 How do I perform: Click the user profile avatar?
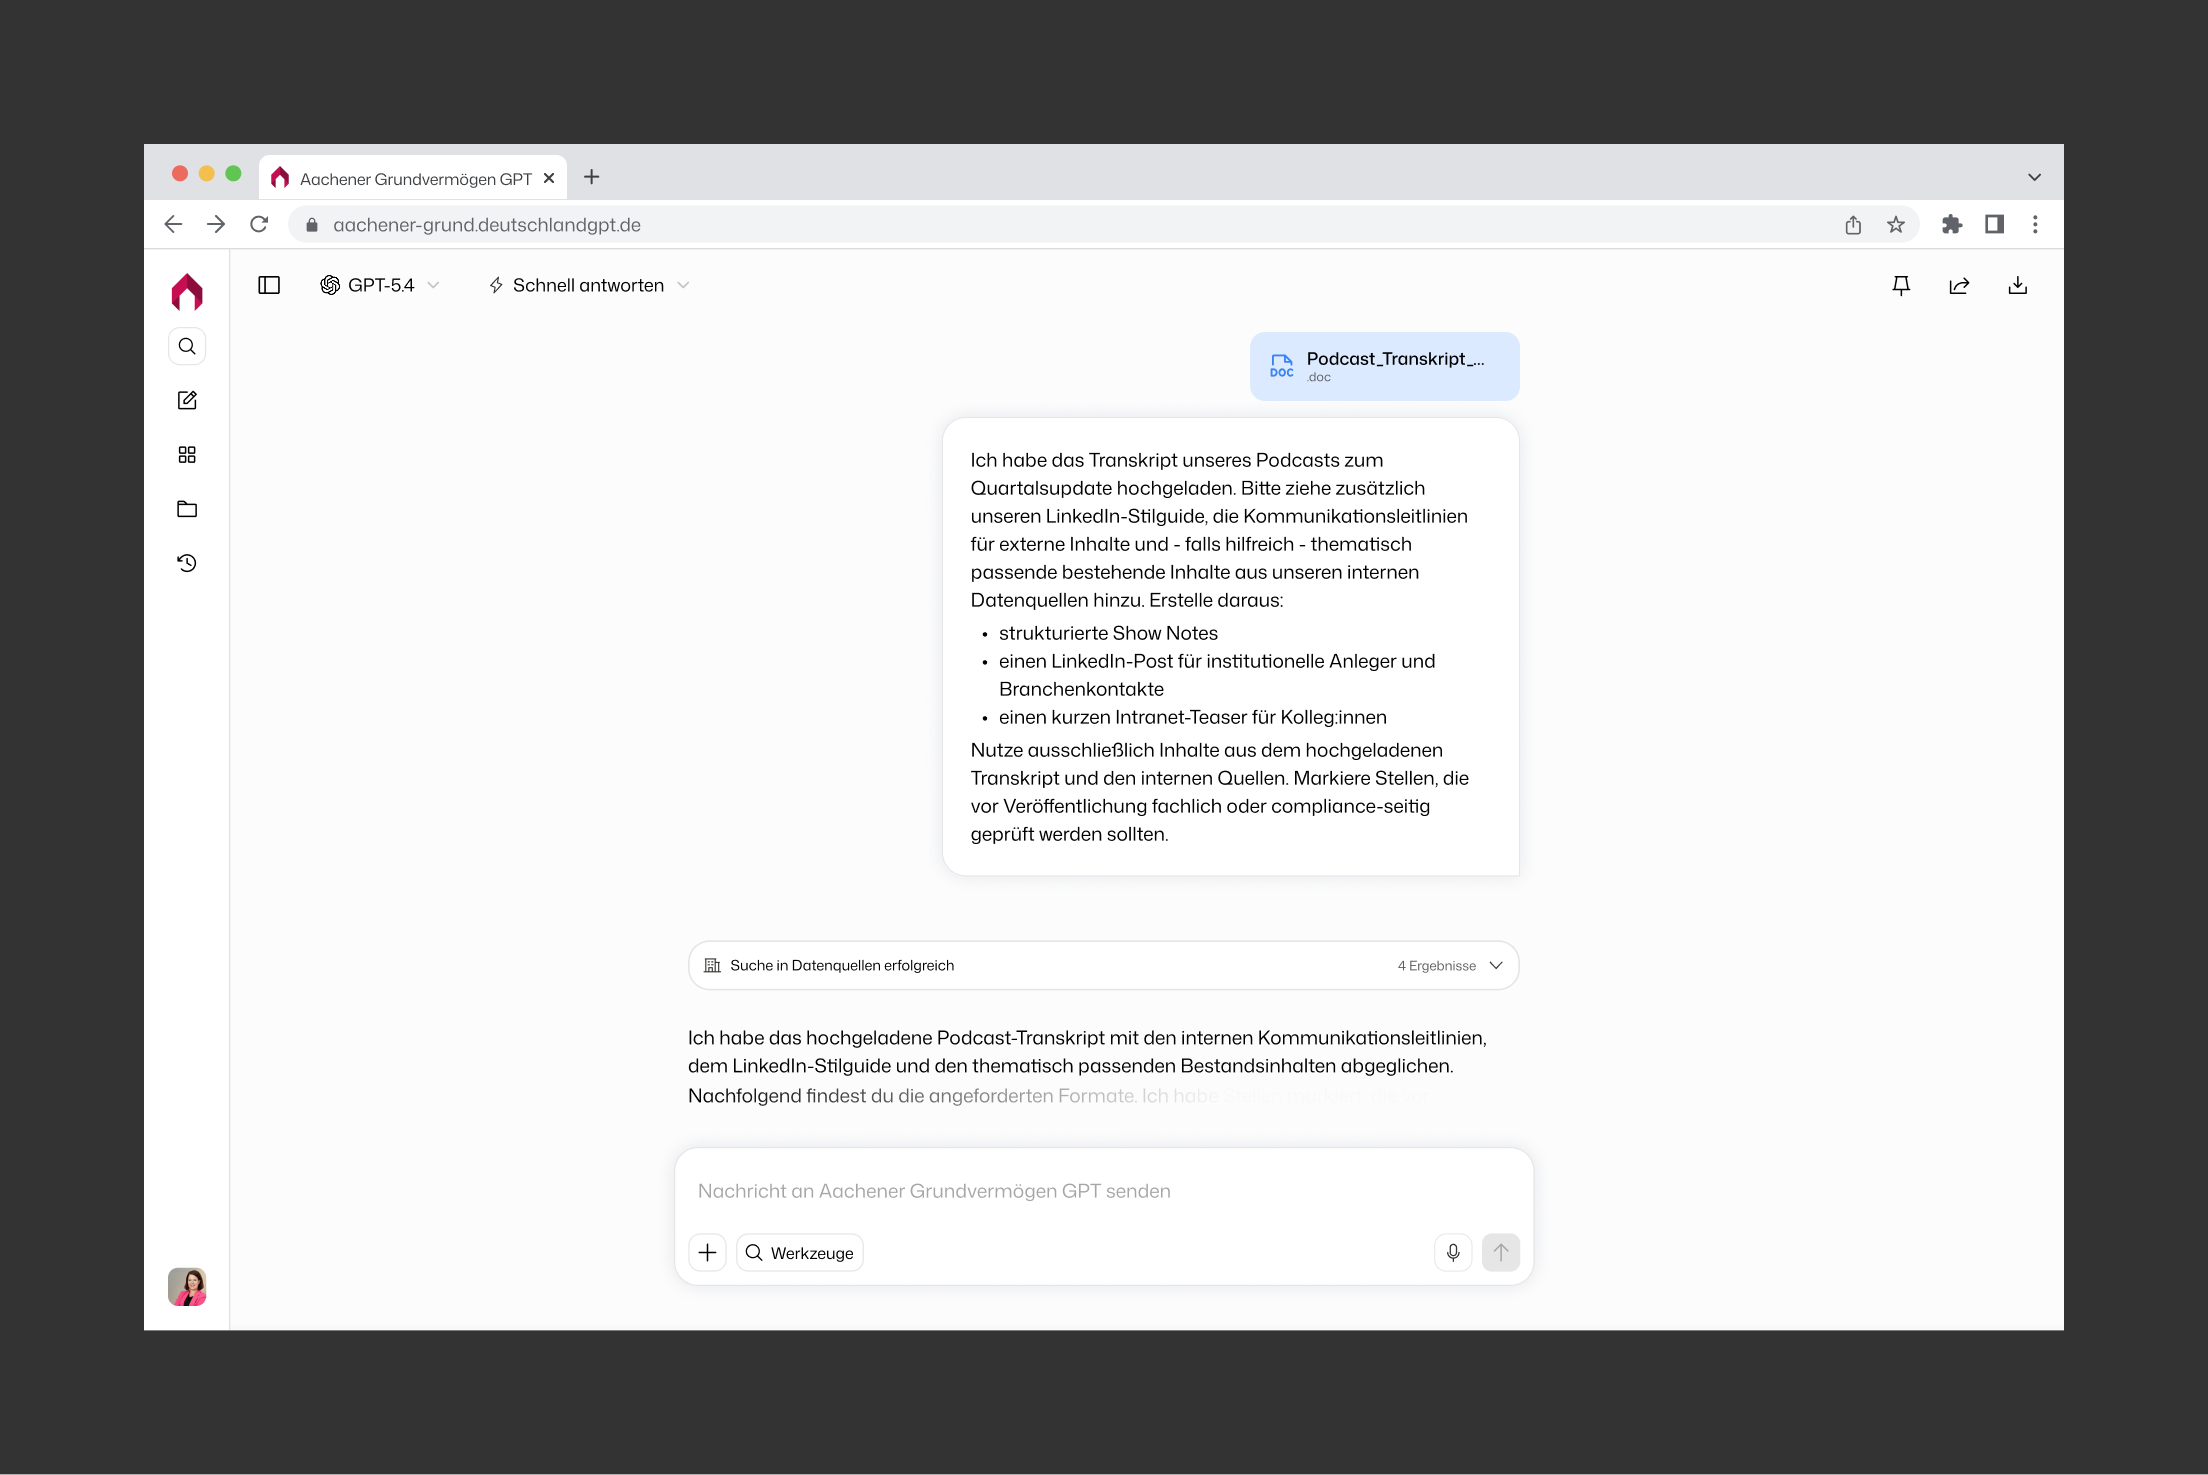pyautogui.click(x=187, y=1286)
